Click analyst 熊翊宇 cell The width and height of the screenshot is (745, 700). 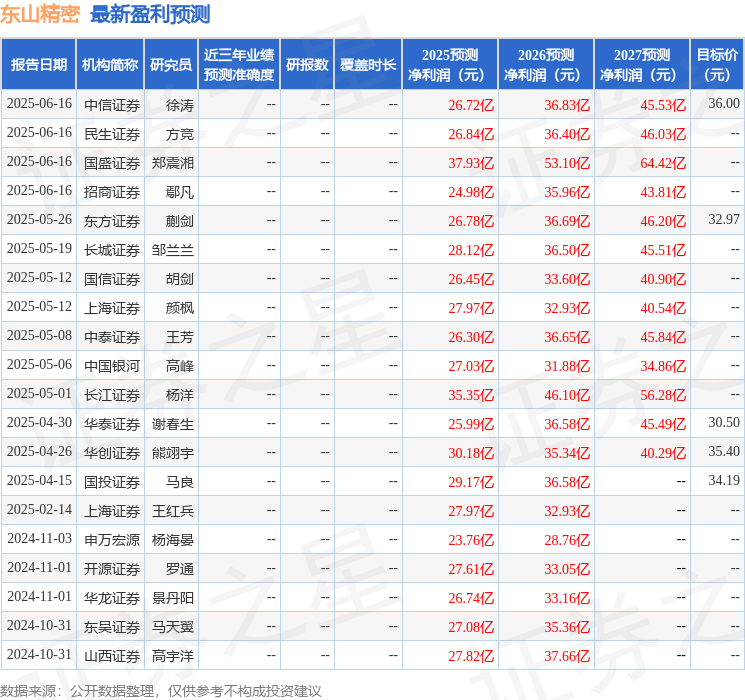click(172, 453)
